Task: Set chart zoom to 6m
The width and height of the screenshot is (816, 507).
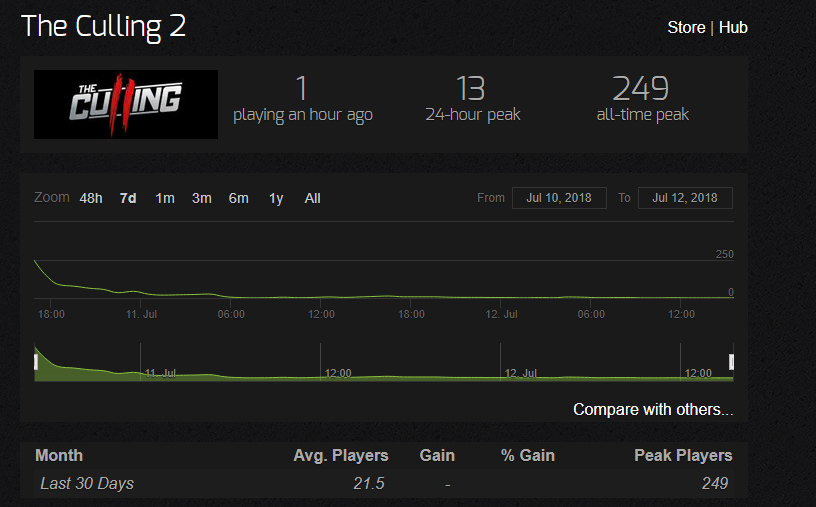Action: click(238, 198)
